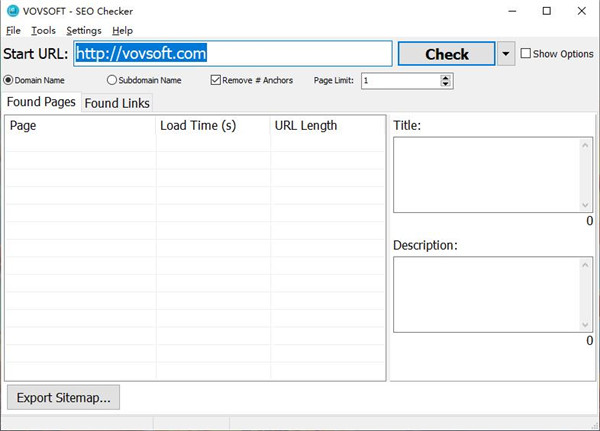Open the Help menu
Viewport: 600px width, 431px height.
pos(122,31)
